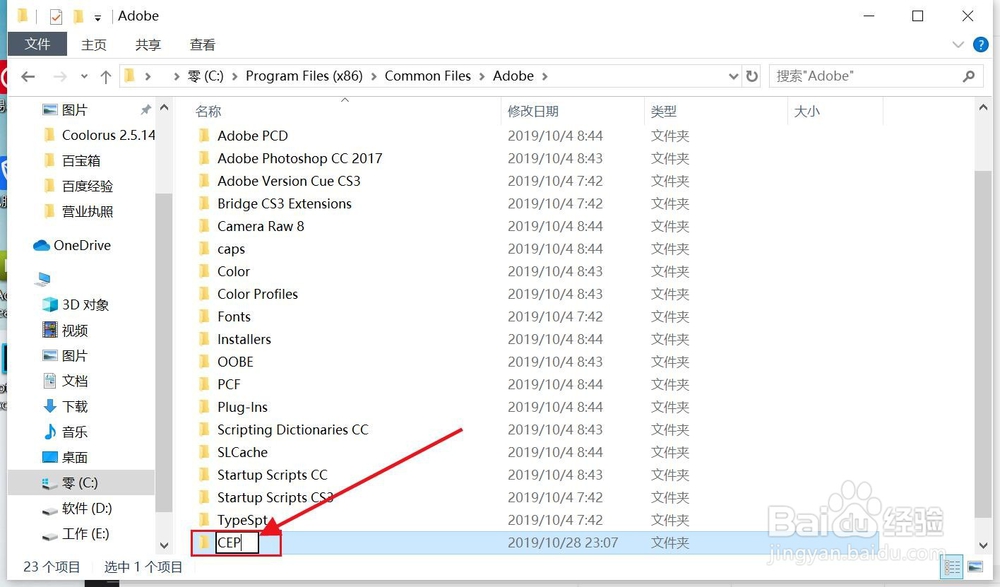Click This PC computer icon in sidebar
Image resolution: width=1000 pixels, height=587 pixels.
point(43,279)
